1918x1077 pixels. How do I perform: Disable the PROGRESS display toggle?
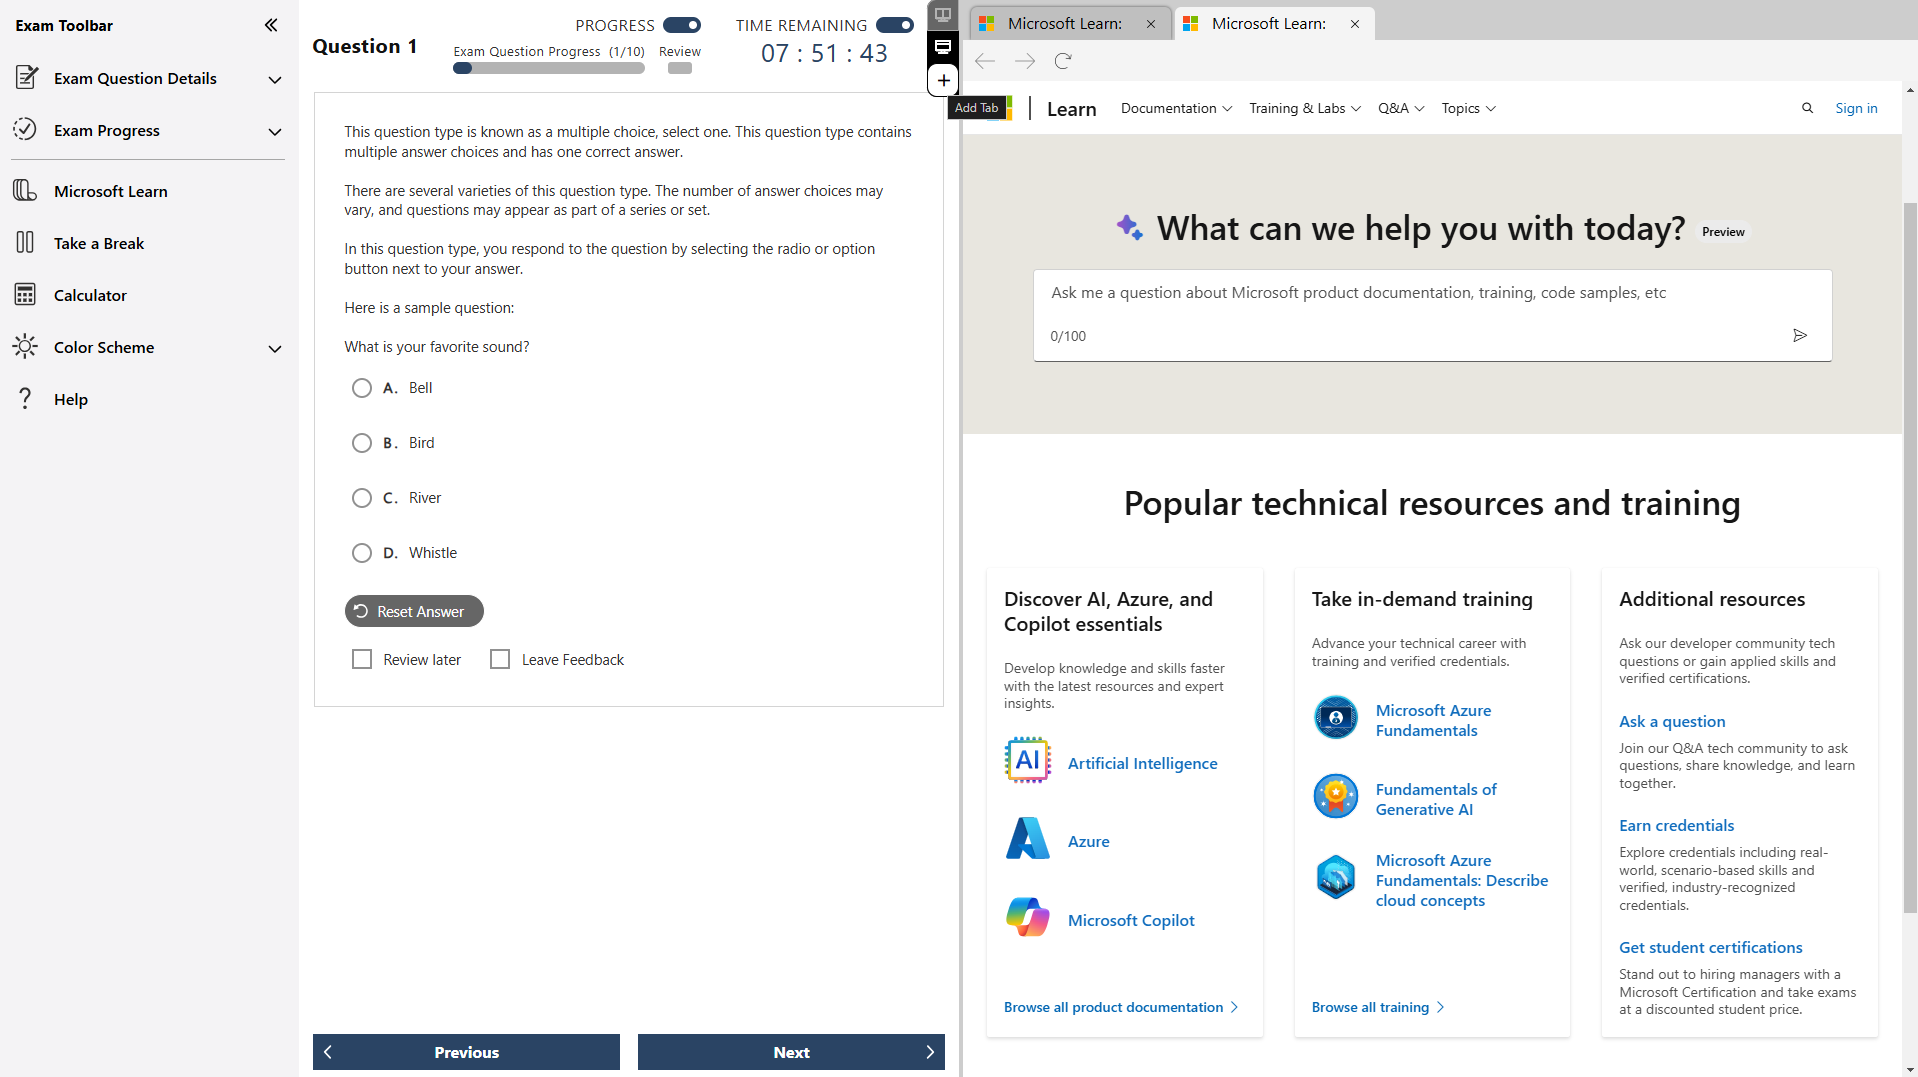pos(684,25)
